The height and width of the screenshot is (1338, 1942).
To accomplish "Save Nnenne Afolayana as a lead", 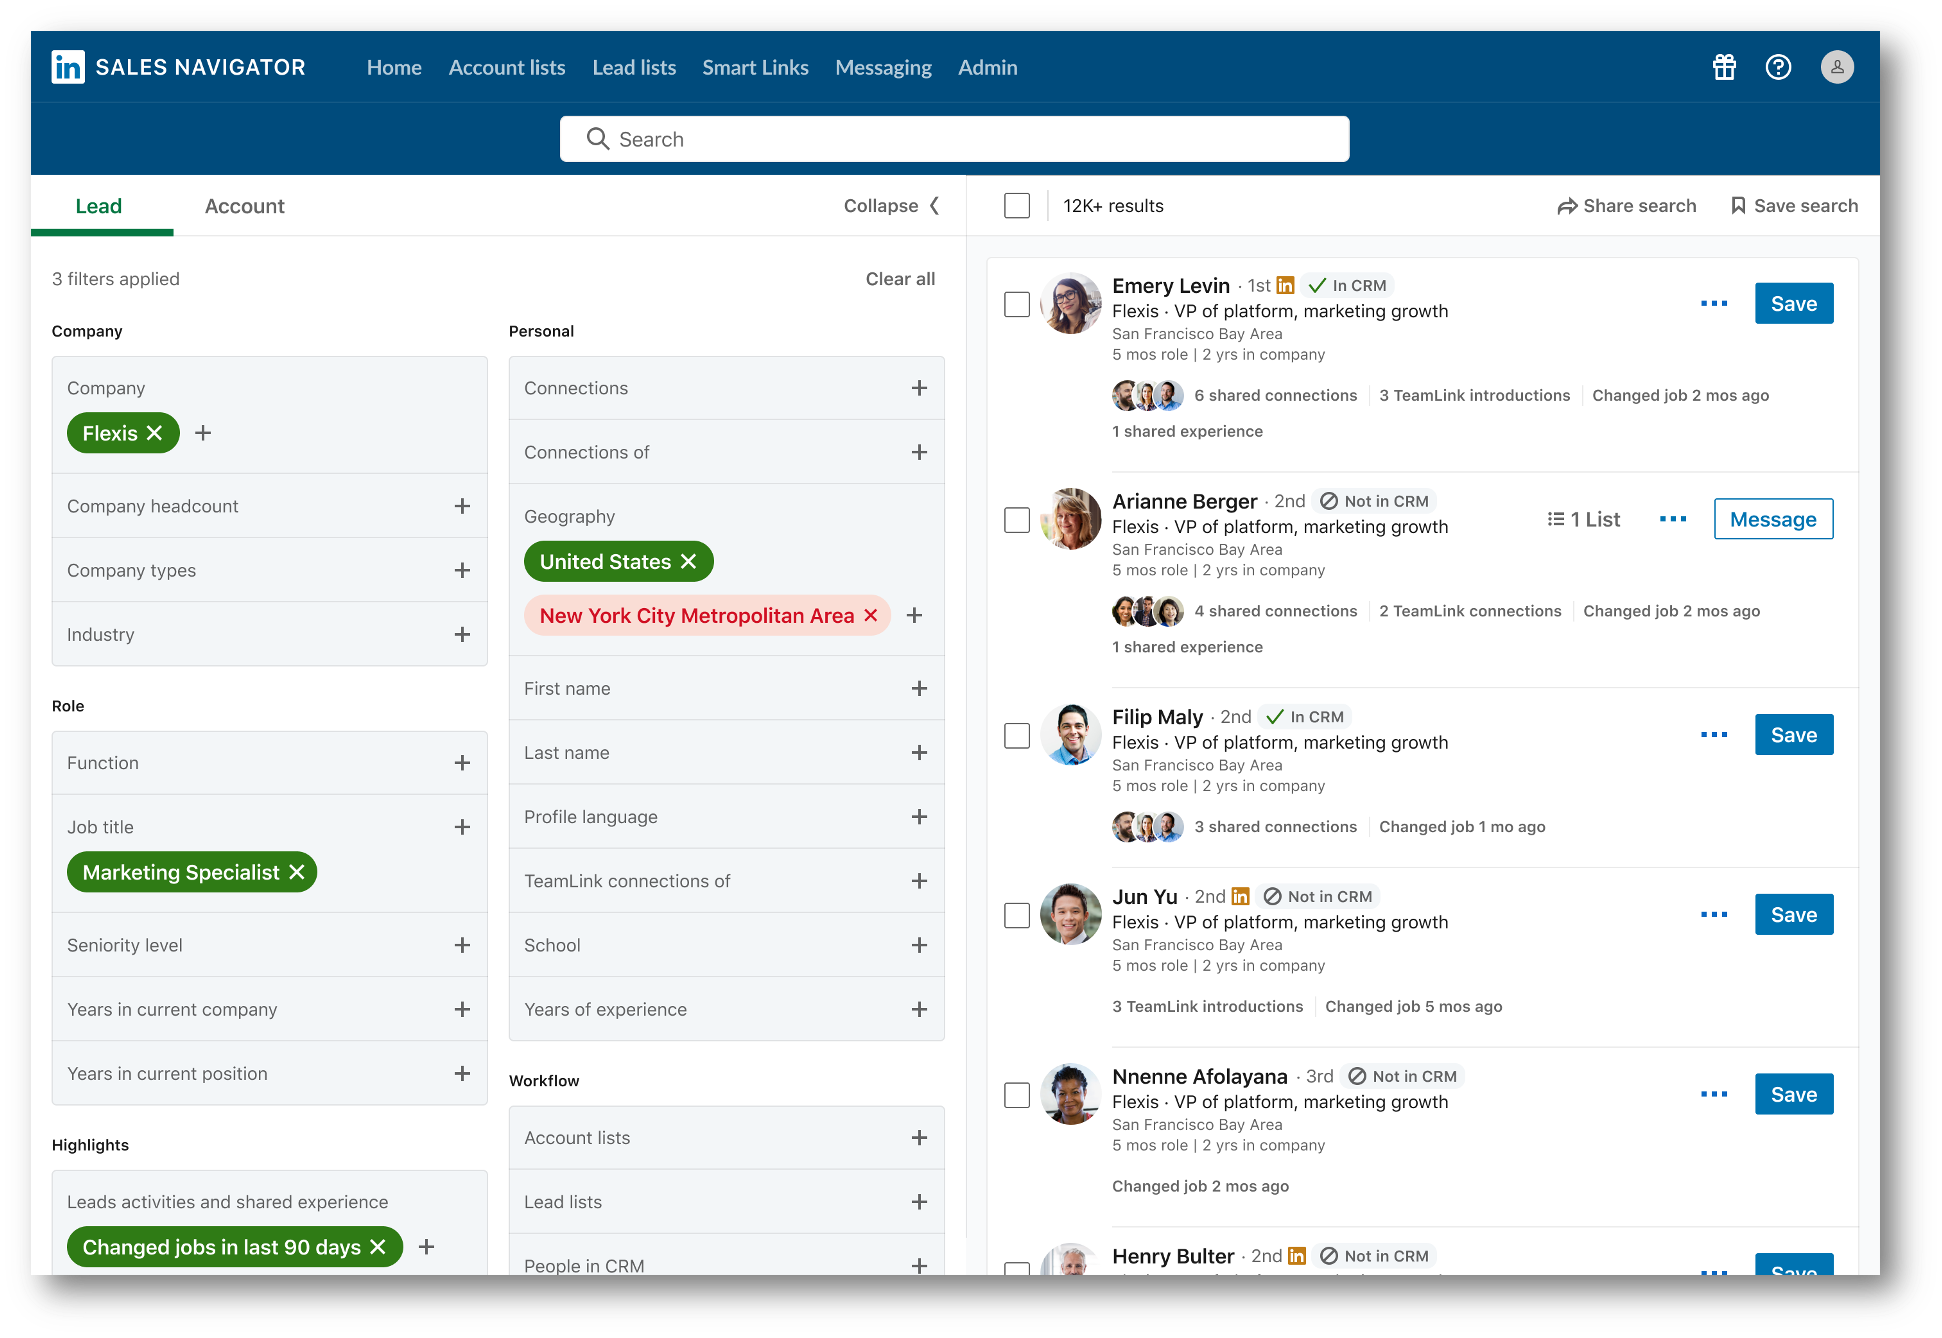I will (1794, 1094).
